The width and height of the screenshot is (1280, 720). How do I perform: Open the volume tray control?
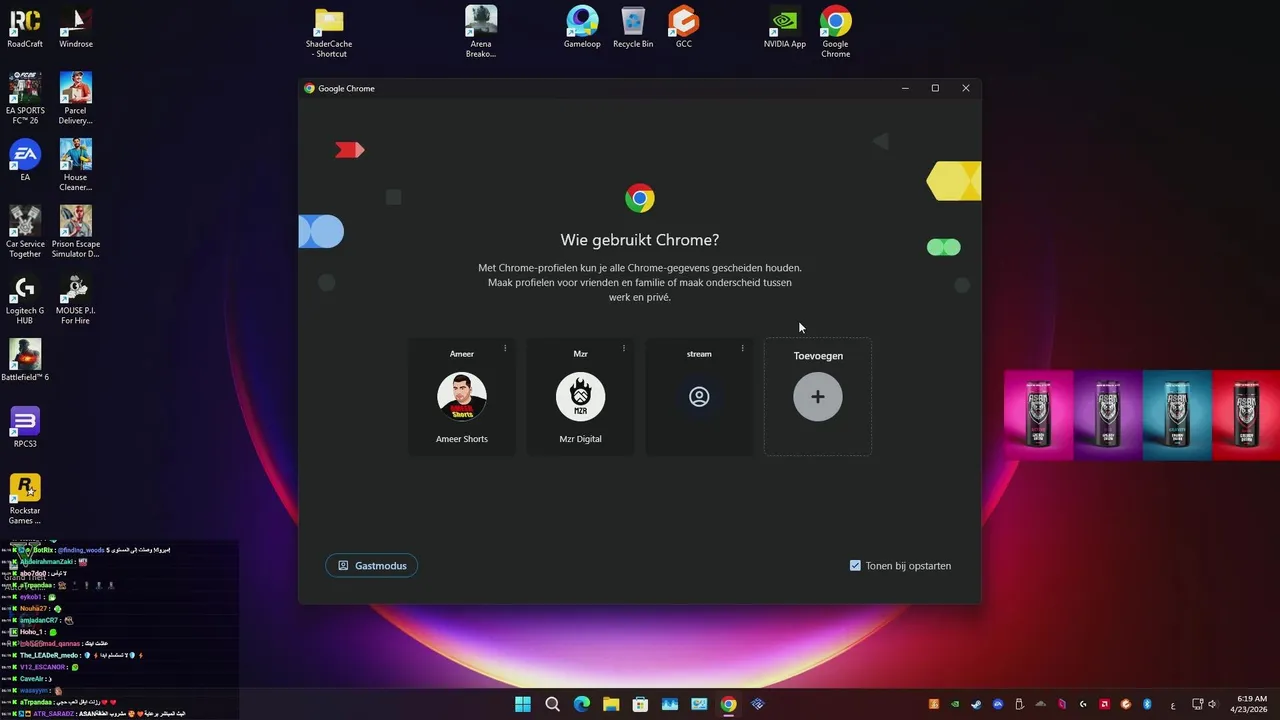tap(1211, 704)
